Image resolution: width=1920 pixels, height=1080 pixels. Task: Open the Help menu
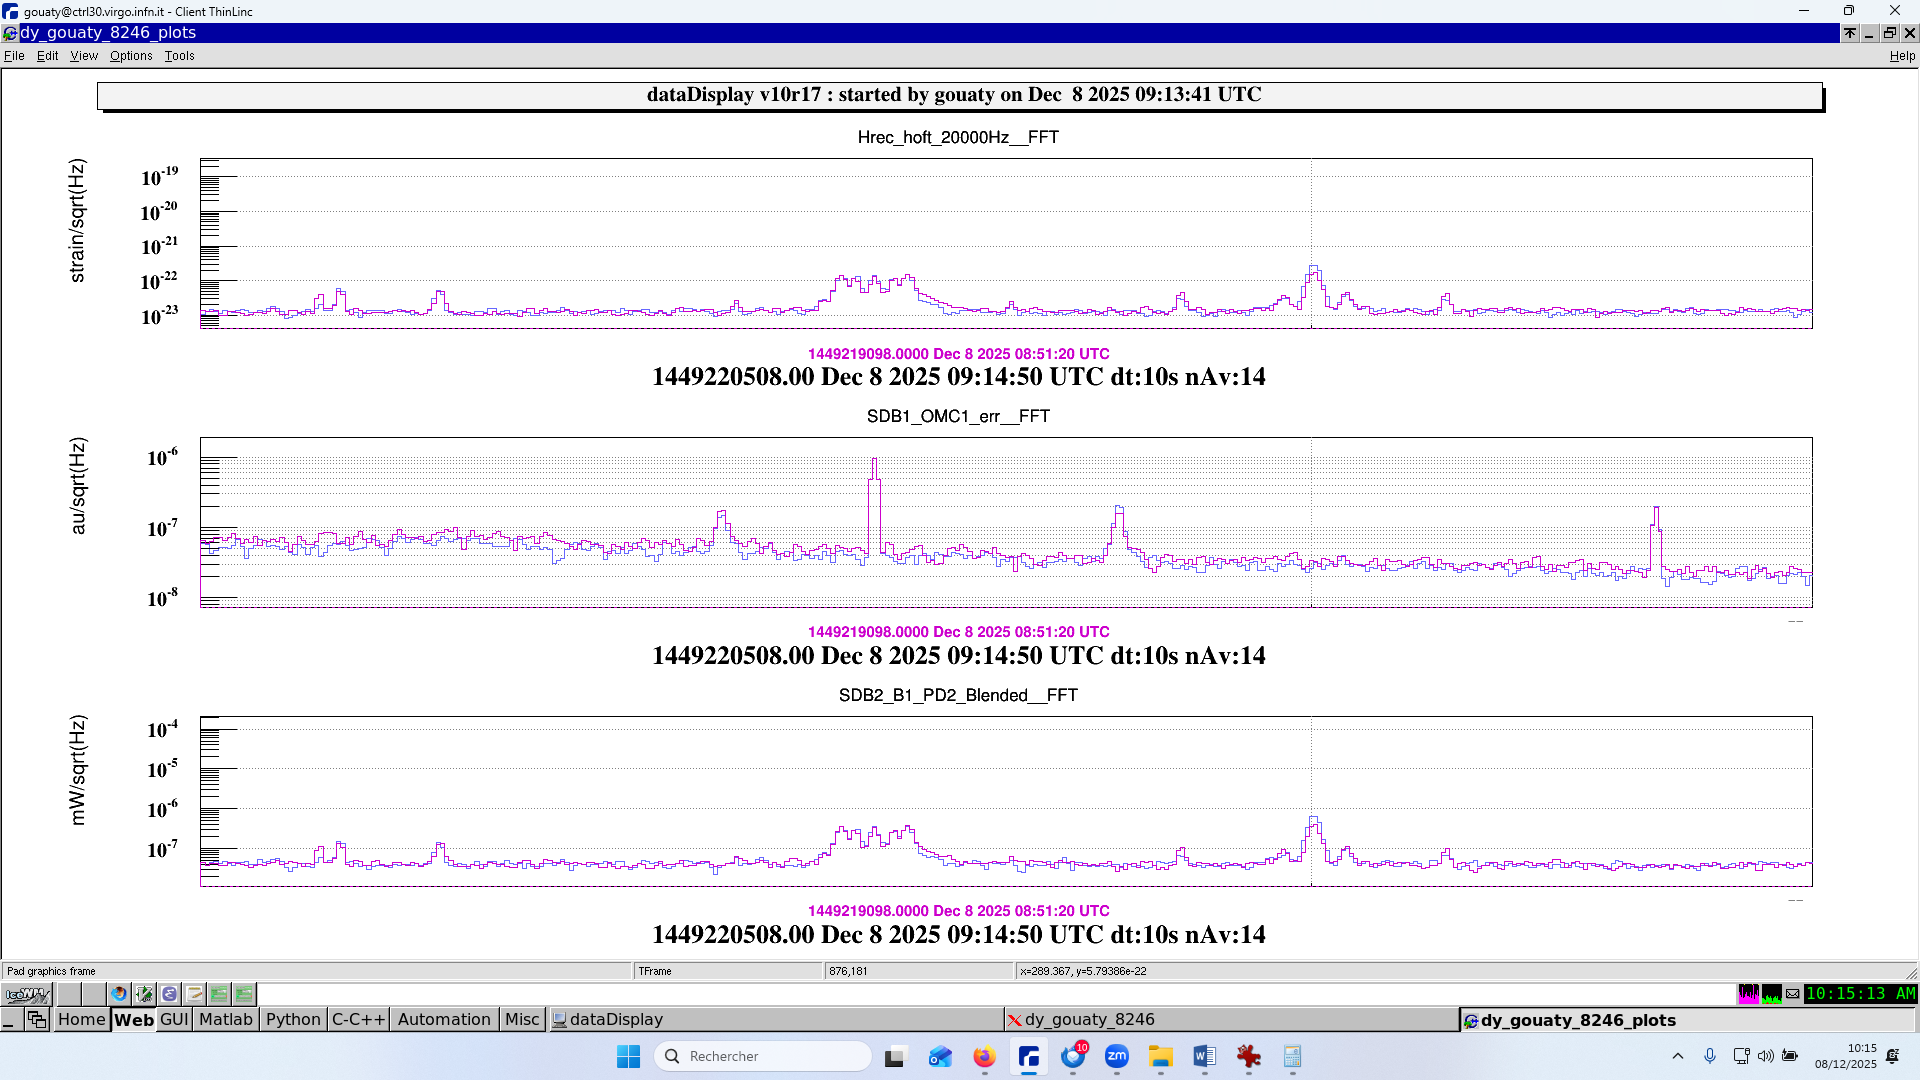(1901, 56)
